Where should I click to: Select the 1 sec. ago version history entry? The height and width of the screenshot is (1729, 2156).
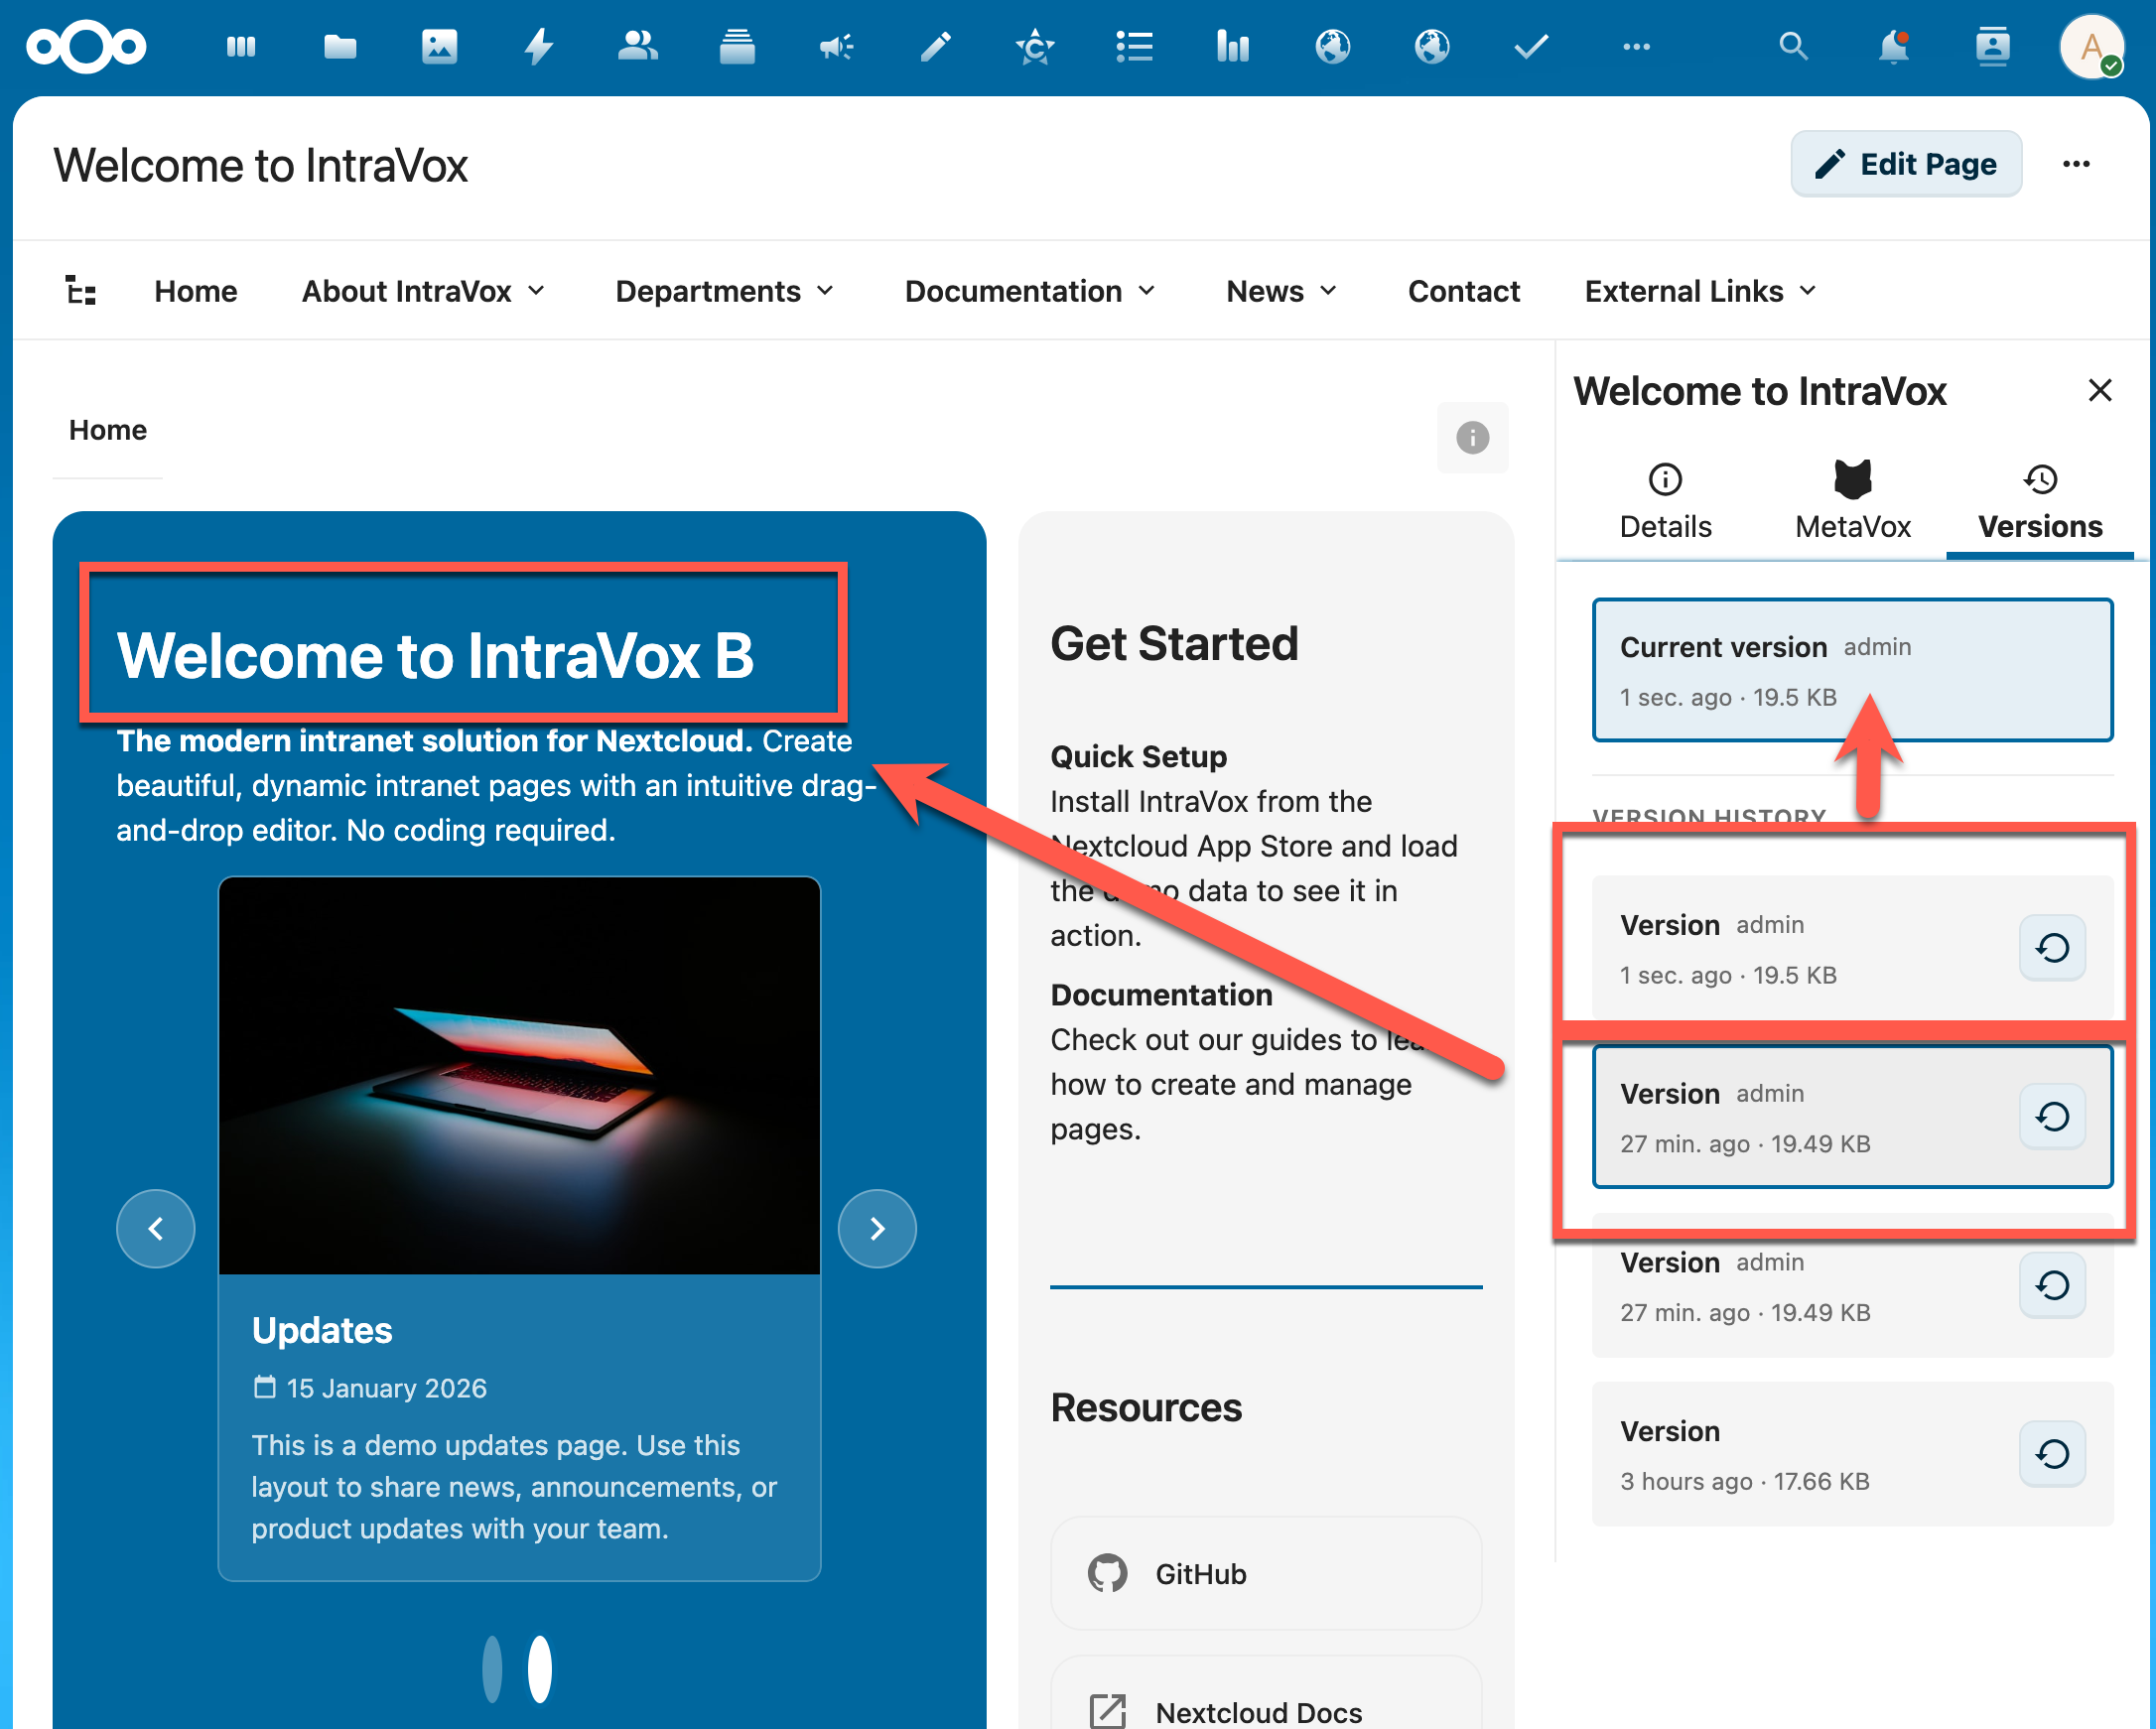[x=1852, y=948]
